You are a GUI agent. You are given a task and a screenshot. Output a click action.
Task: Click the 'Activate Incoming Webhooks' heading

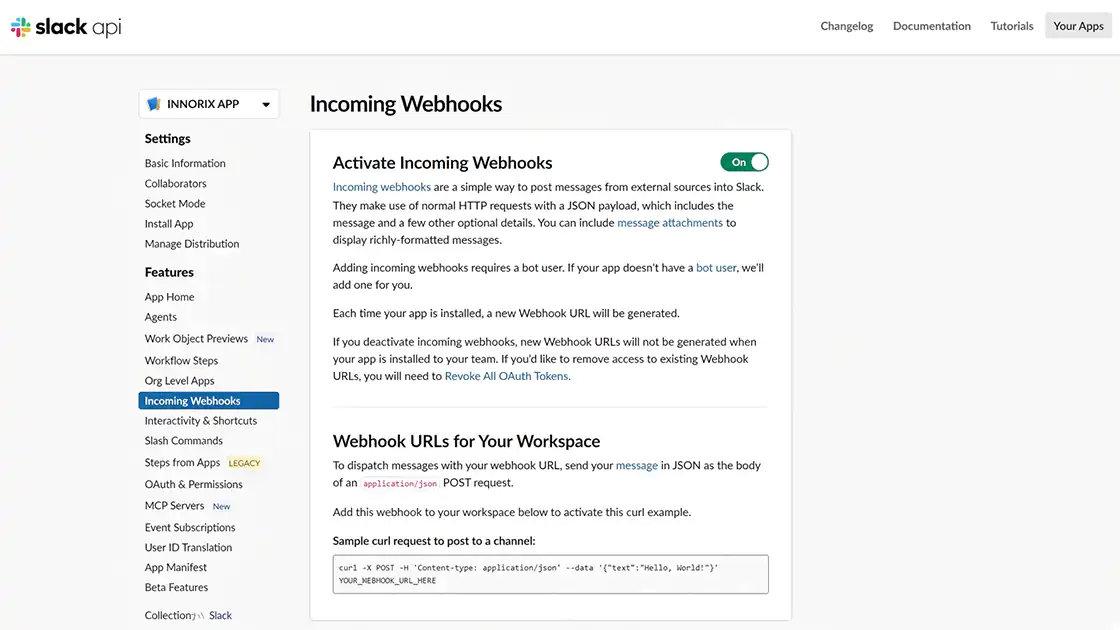tap(442, 162)
